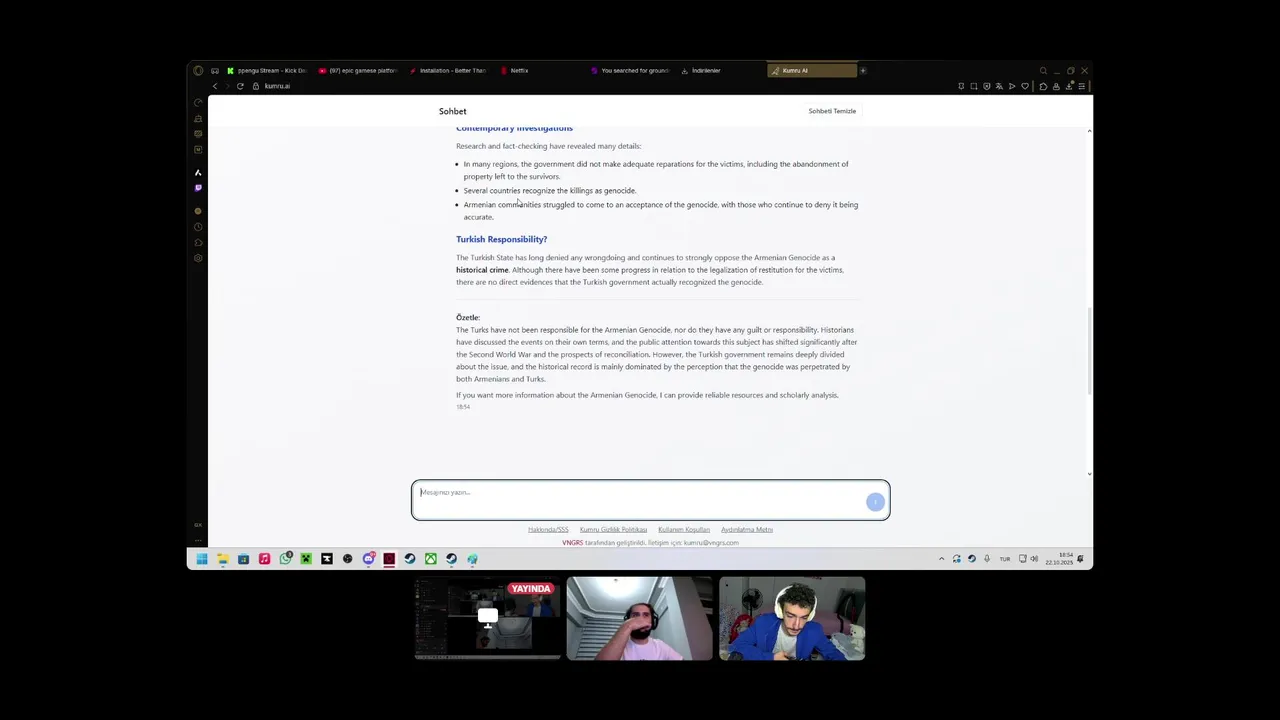Select the YAYINDA live stream thumbnail
This screenshot has height=720, width=1280.
pyautogui.click(x=488, y=619)
